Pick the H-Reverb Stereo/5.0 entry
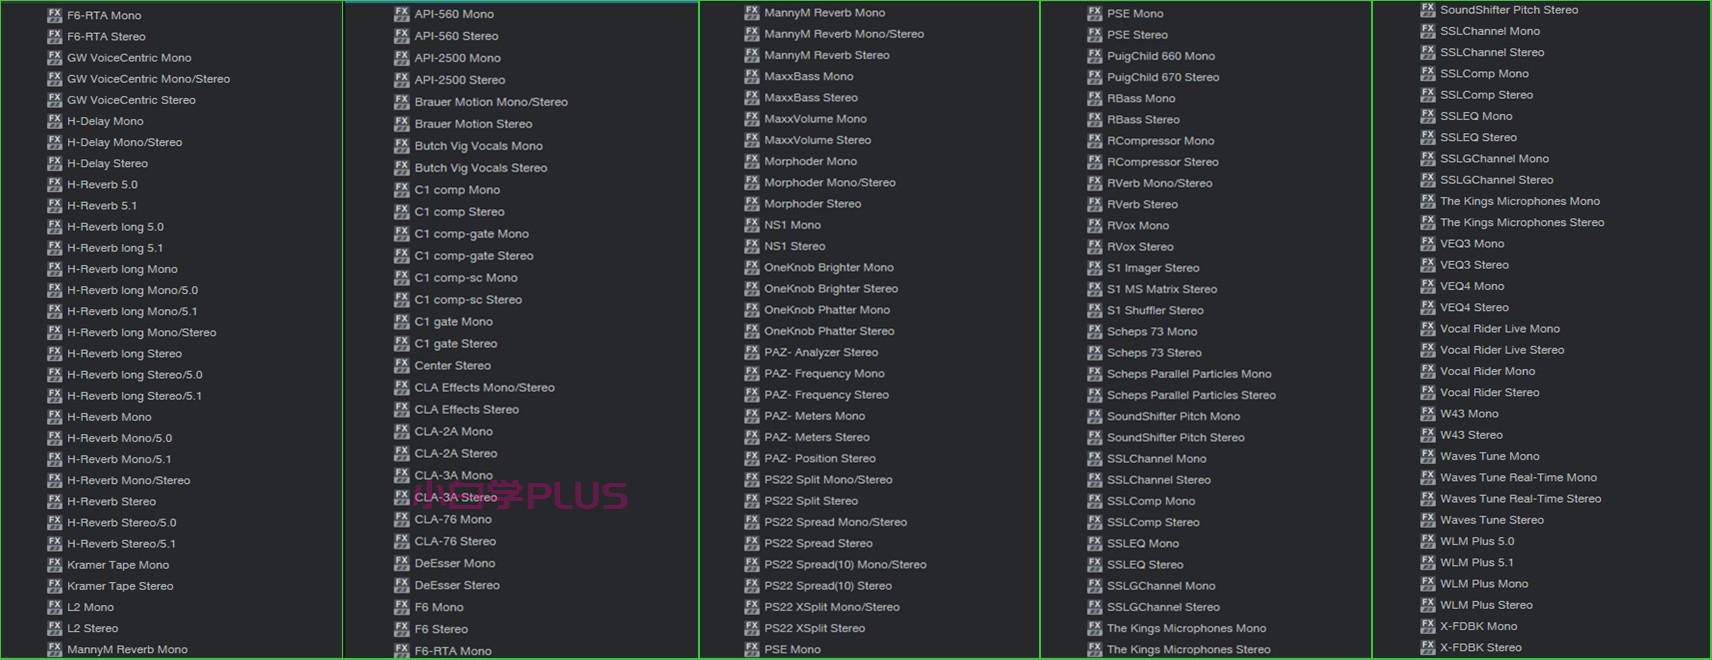The height and width of the screenshot is (660, 1712). [121, 522]
